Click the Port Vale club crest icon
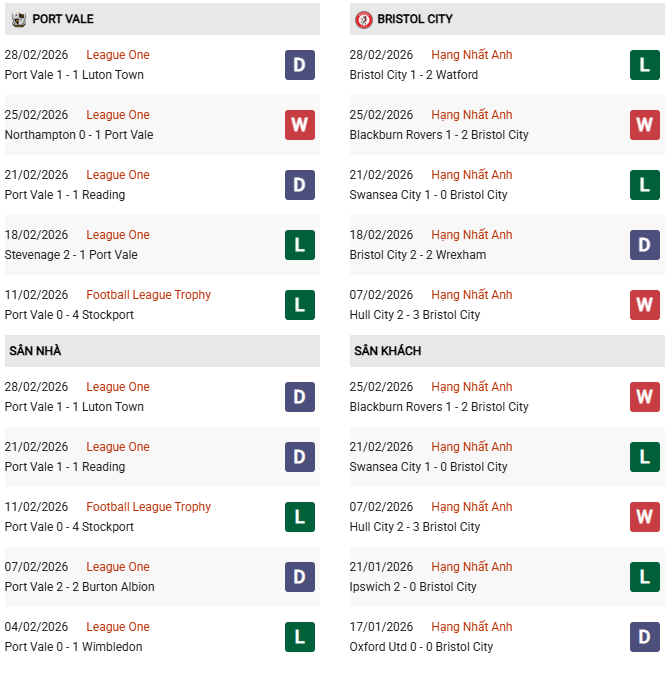This screenshot has width=672, height=675. [x=18, y=19]
